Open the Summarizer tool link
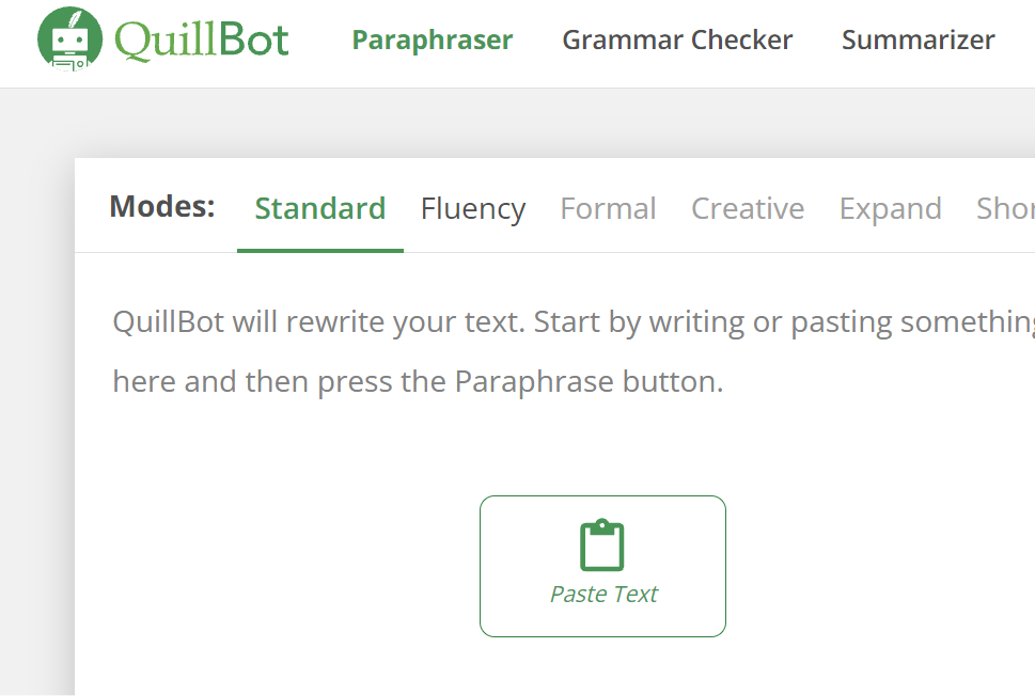 pos(918,40)
